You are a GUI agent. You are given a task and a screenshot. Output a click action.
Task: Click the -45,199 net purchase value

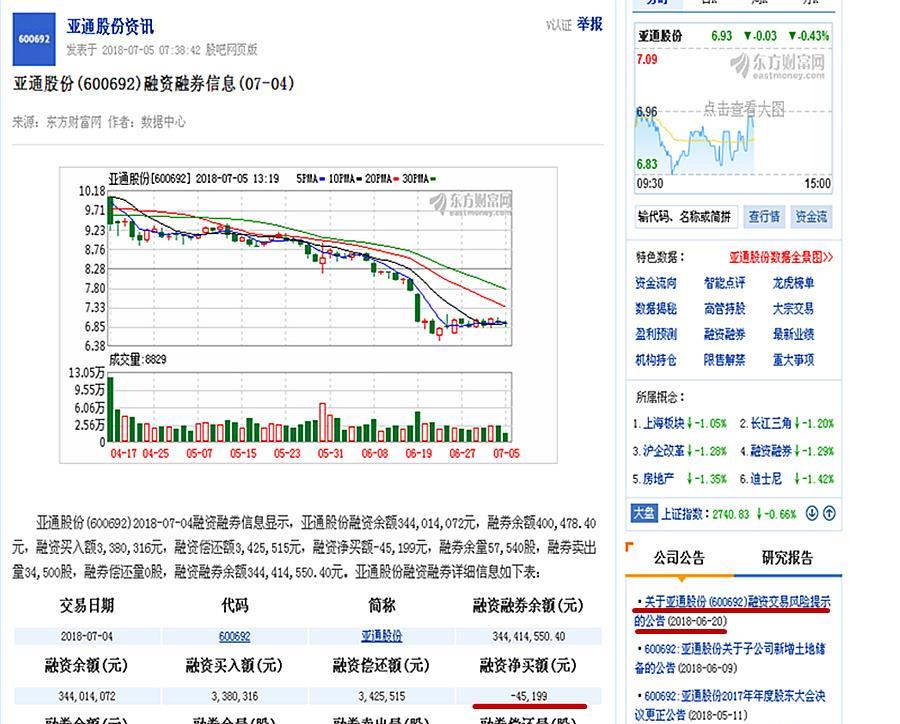tap(529, 696)
